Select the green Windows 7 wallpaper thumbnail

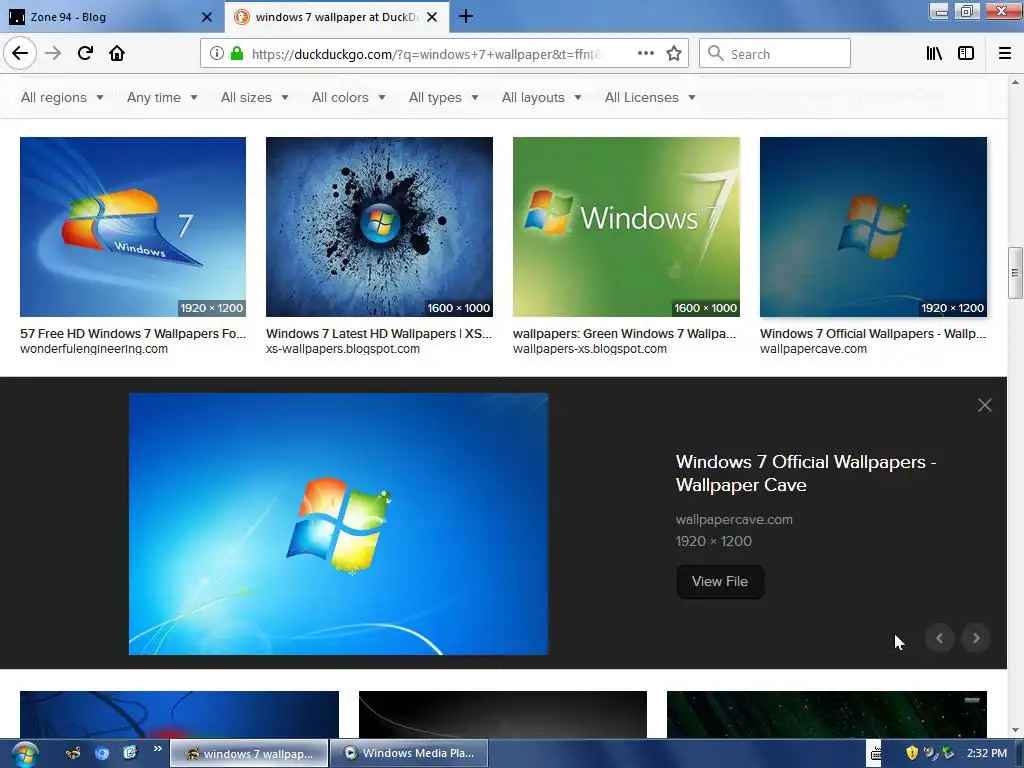[626, 227]
